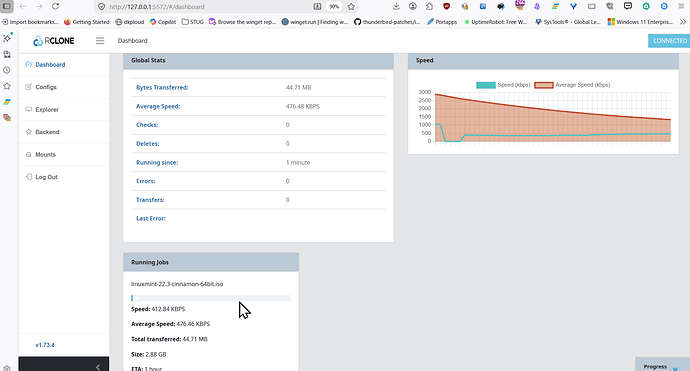Open the UptimeRobot bookmark
690x371 pixels.
point(495,22)
